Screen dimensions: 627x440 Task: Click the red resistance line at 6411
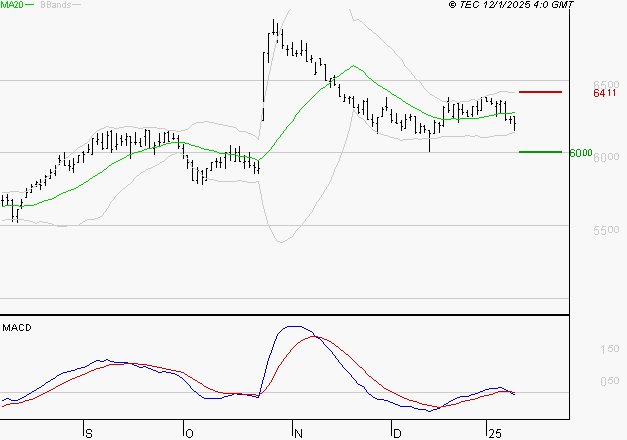tap(540, 92)
